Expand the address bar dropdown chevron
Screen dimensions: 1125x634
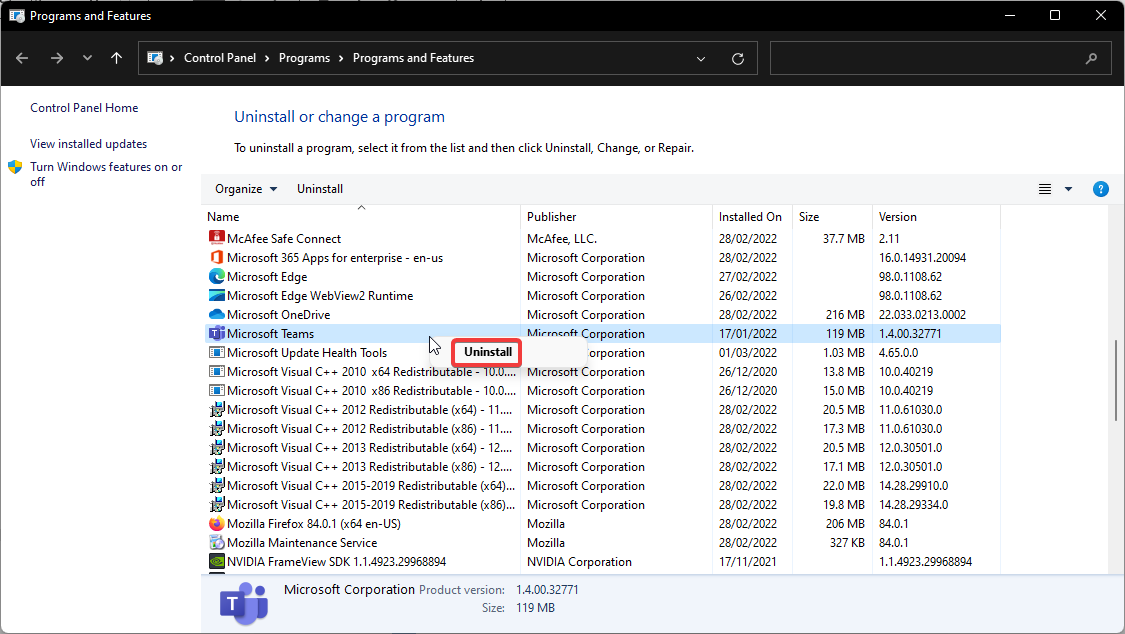point(700,58)
